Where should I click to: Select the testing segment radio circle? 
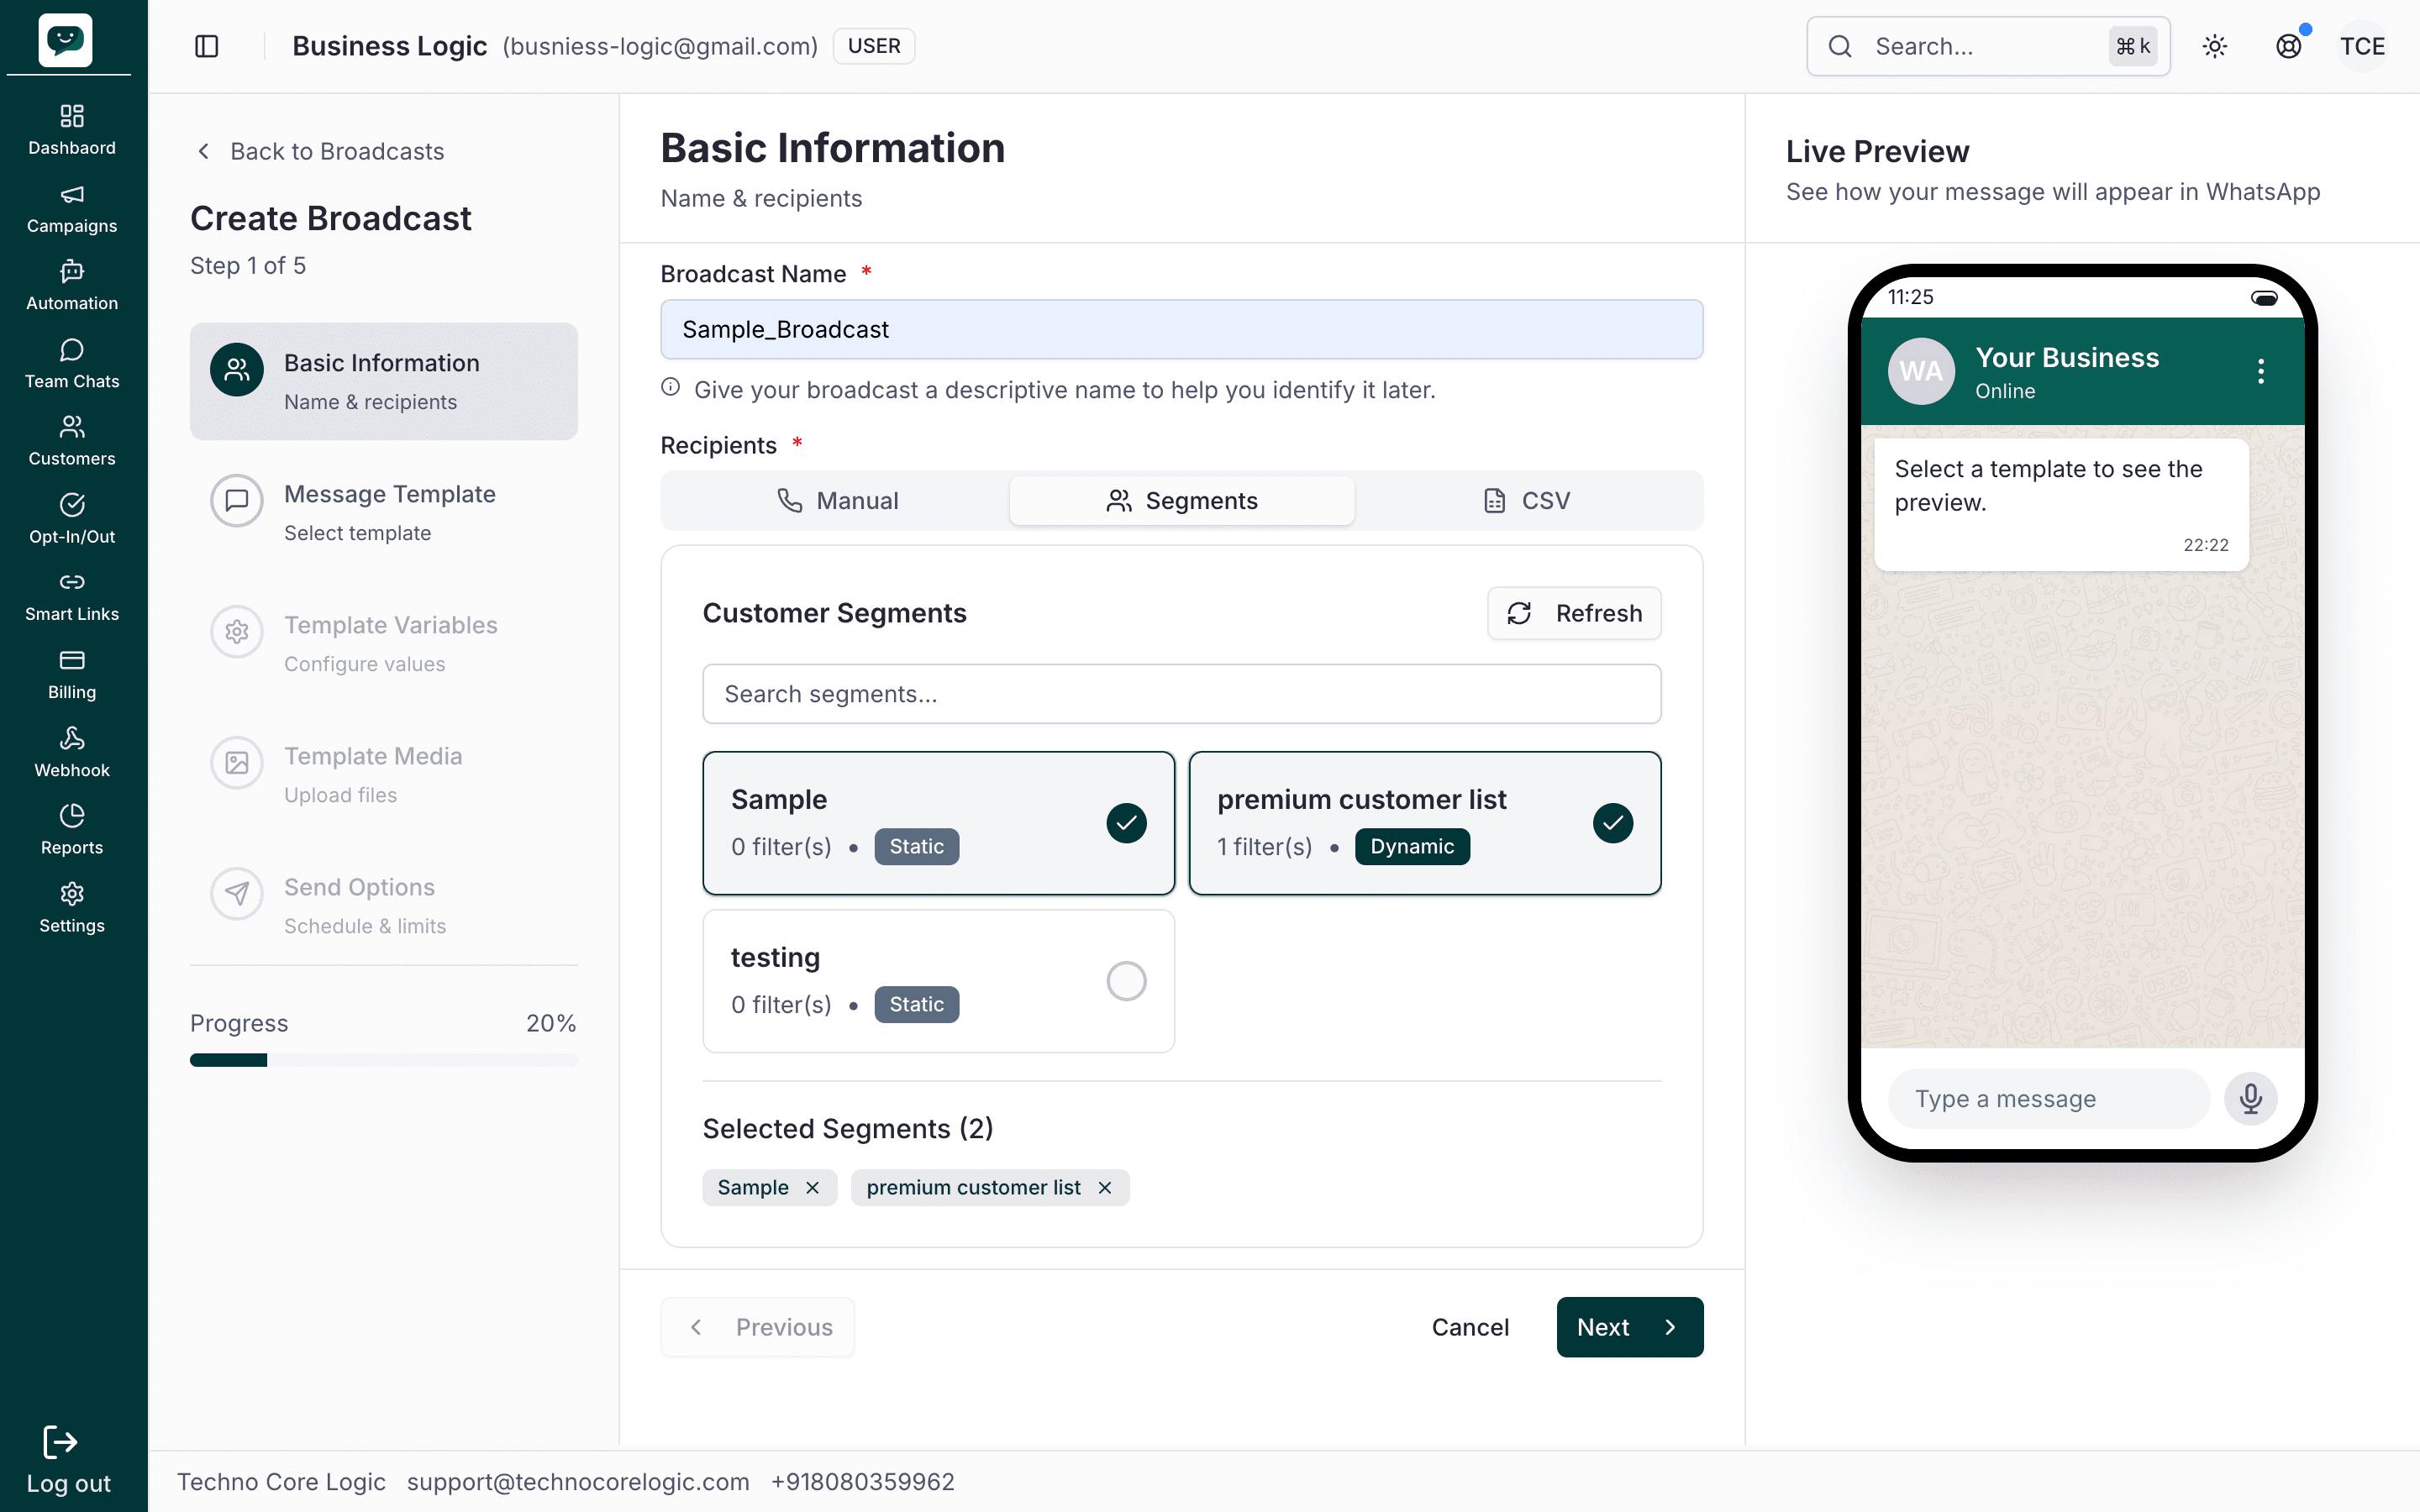point(1127,981)
